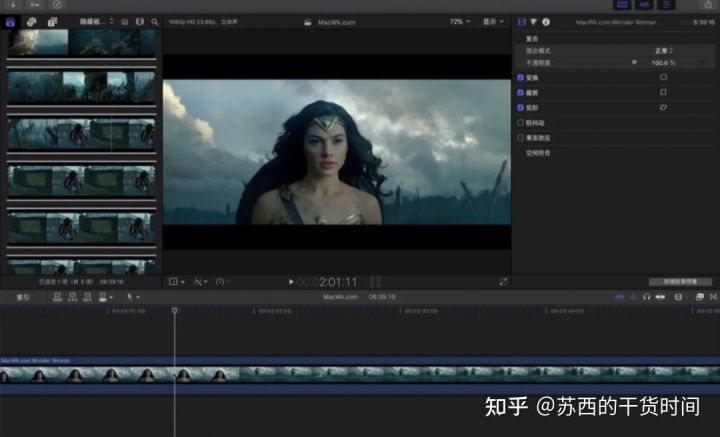Open the retime speedometer dropdown
This screenshot has width=720, height=437.
(223, 282)
